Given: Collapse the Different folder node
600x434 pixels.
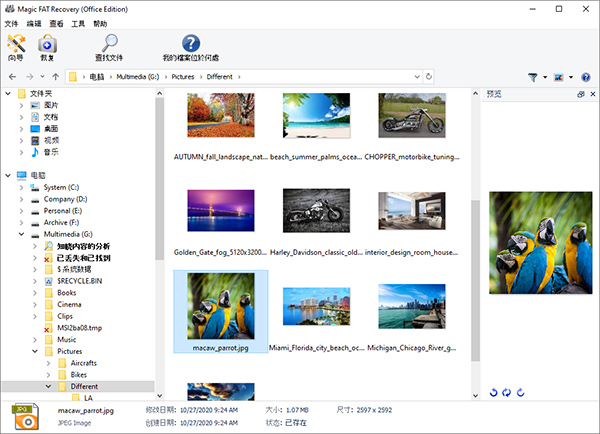Looking at the screenshot, I should click(48, 387).
